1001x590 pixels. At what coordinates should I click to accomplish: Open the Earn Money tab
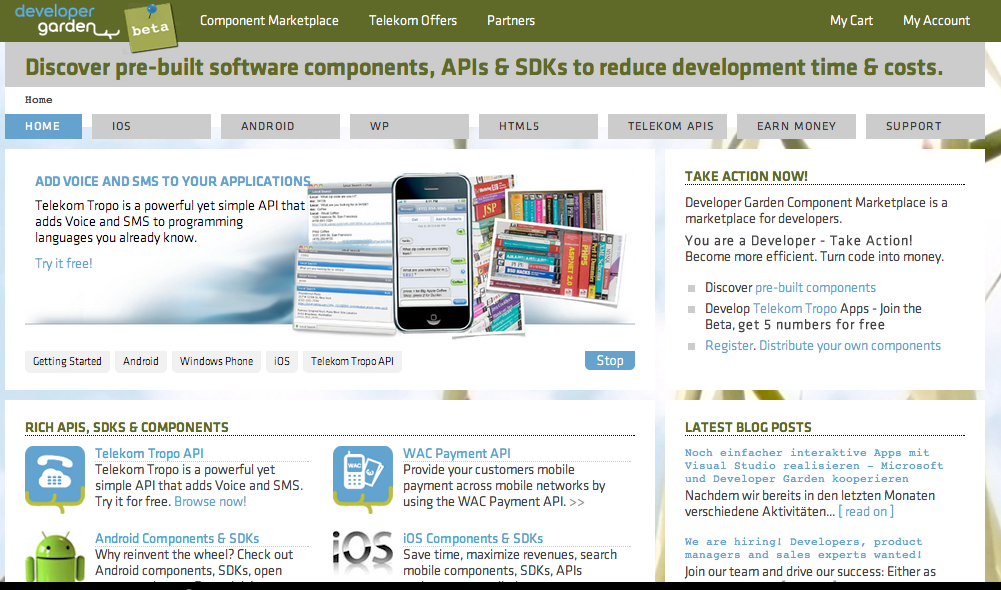tap(796, 126)
